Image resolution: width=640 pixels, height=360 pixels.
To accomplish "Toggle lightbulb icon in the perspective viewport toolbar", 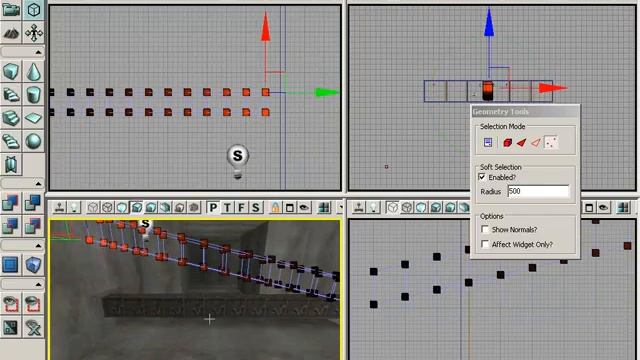I will tap(74, 207).
